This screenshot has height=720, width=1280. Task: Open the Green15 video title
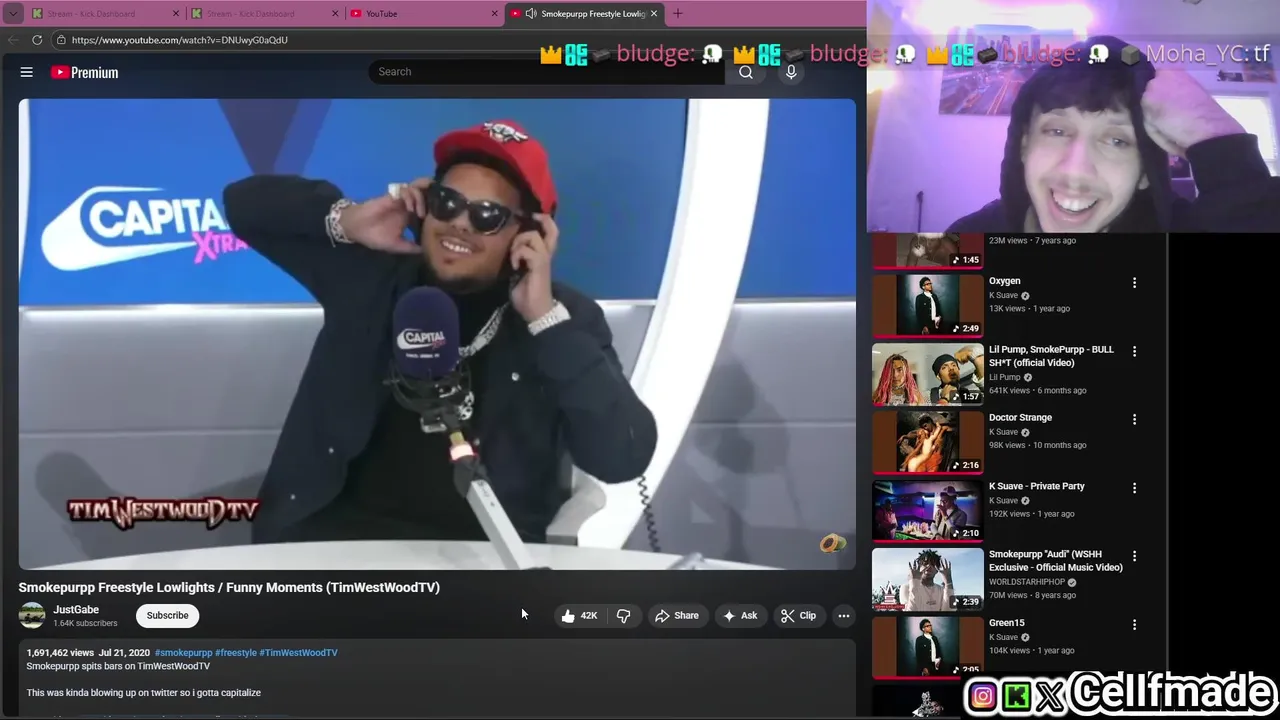click(1007, 623)
